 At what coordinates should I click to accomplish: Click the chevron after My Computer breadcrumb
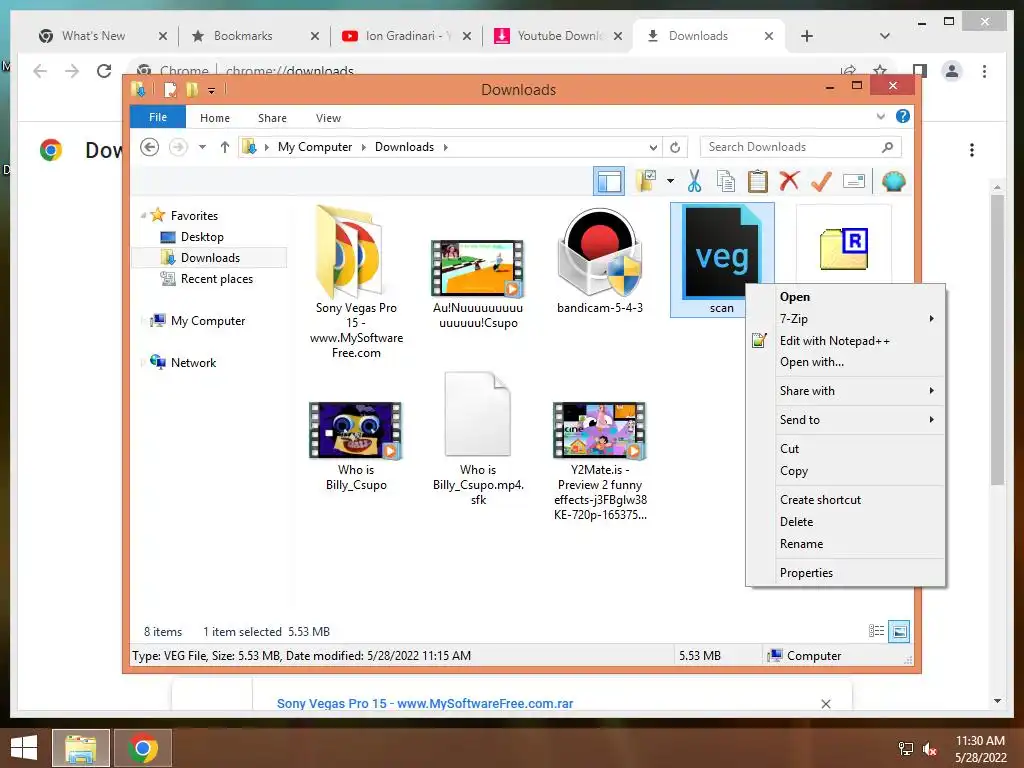click(364, 147)
